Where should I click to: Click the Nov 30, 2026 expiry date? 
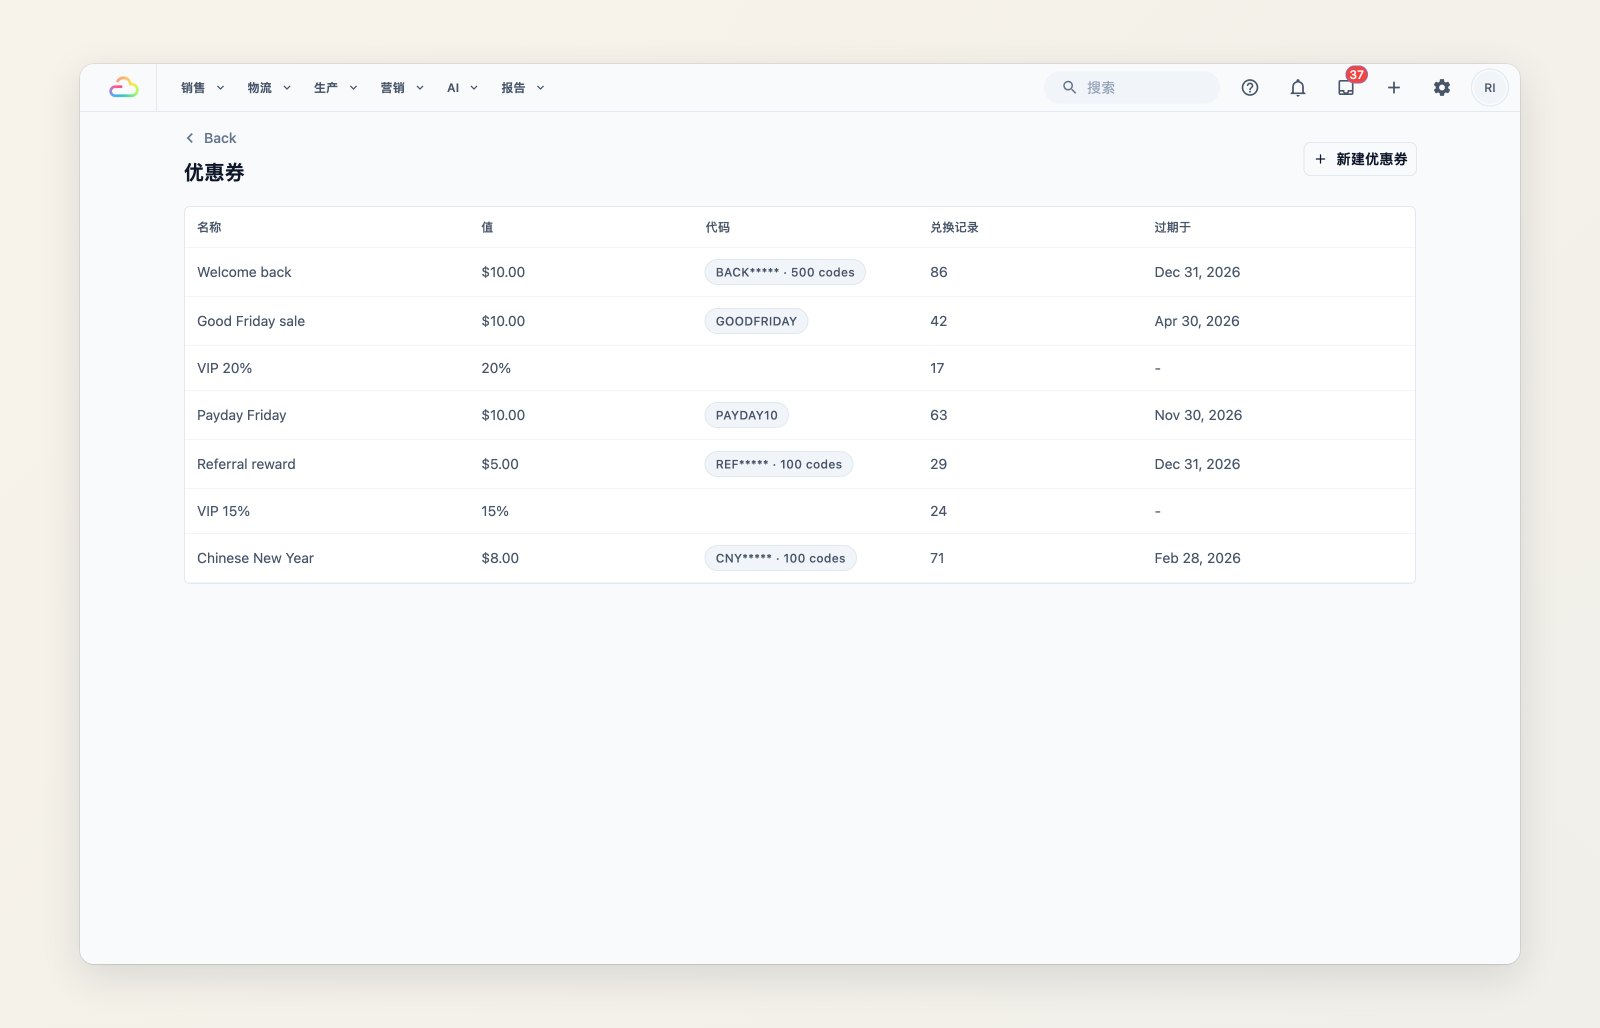click(1198, 415)
